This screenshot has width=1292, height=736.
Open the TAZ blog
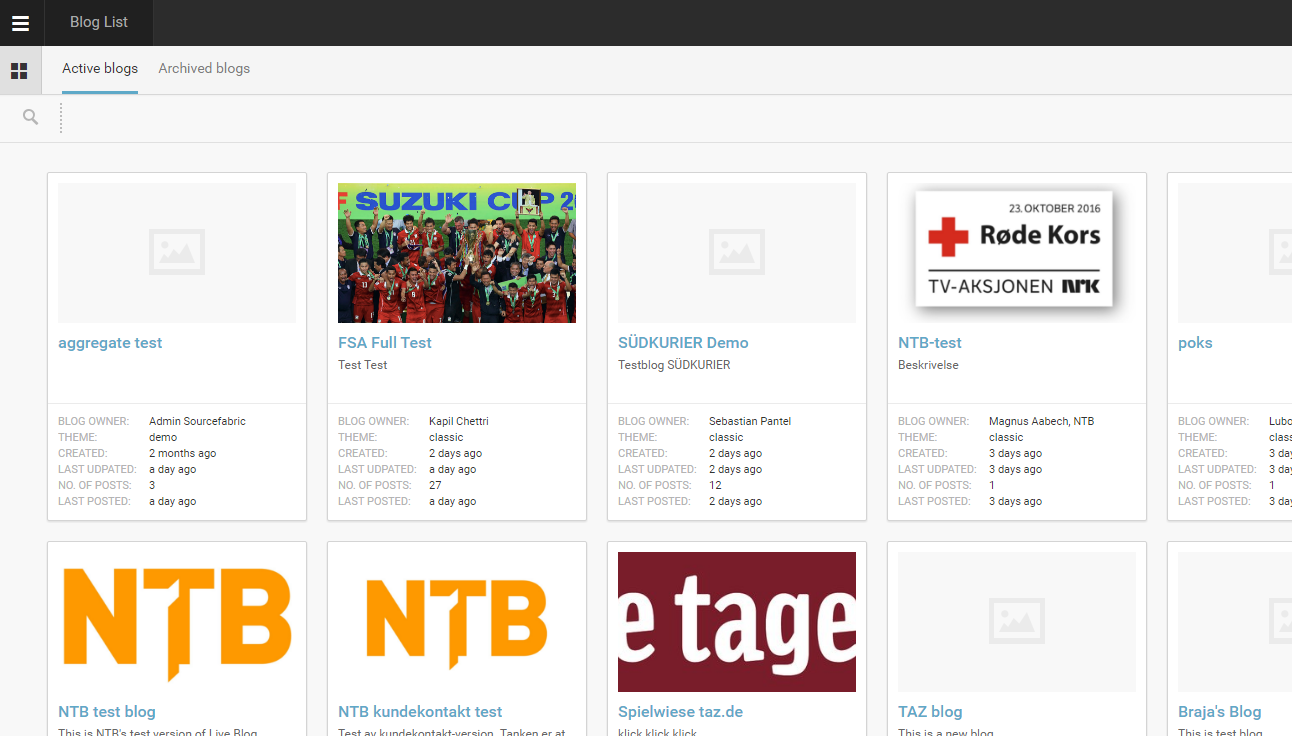(x=930, y=712)
